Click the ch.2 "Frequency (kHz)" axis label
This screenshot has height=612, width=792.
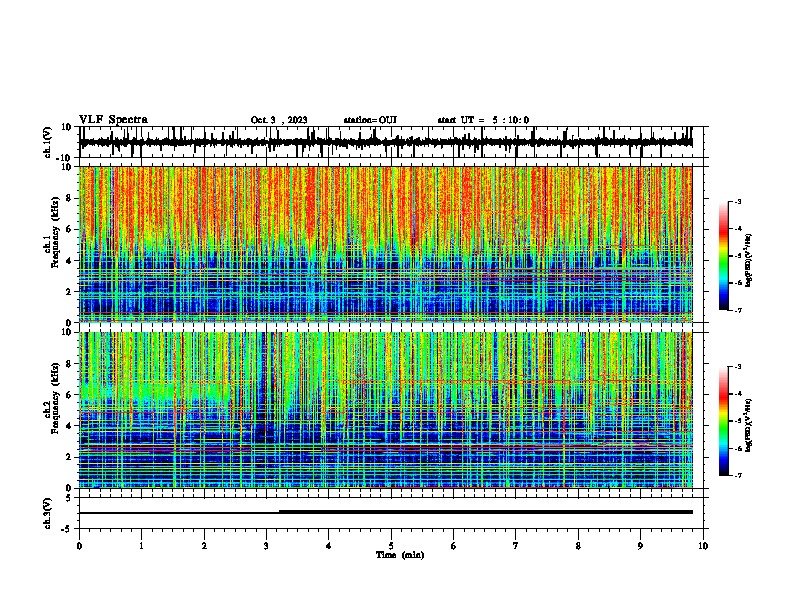tap(55, 398)
